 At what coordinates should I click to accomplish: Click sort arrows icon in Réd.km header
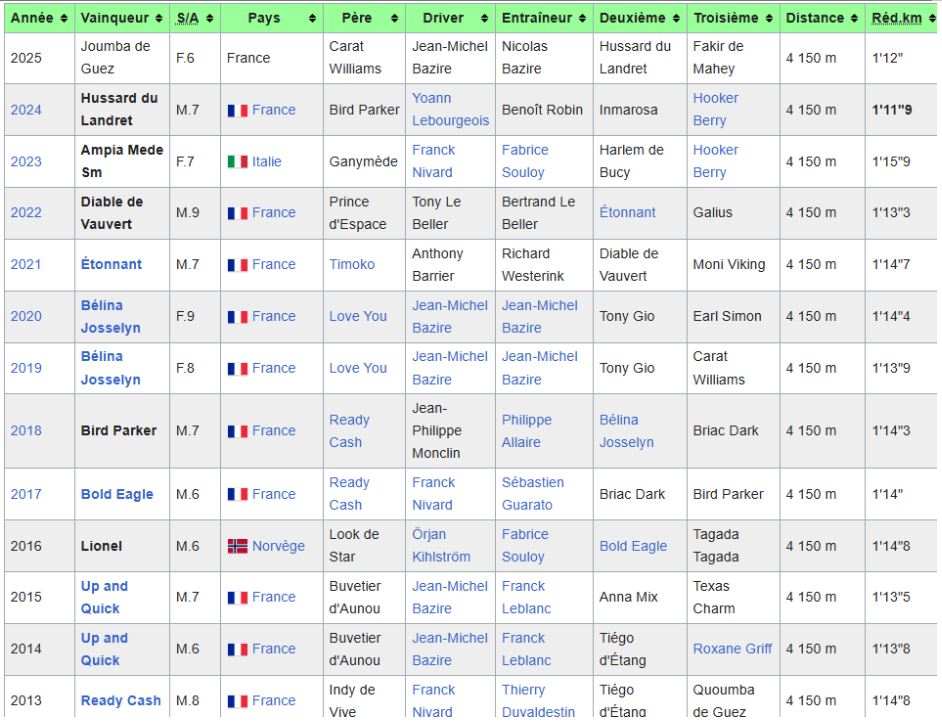click(931, 18)
